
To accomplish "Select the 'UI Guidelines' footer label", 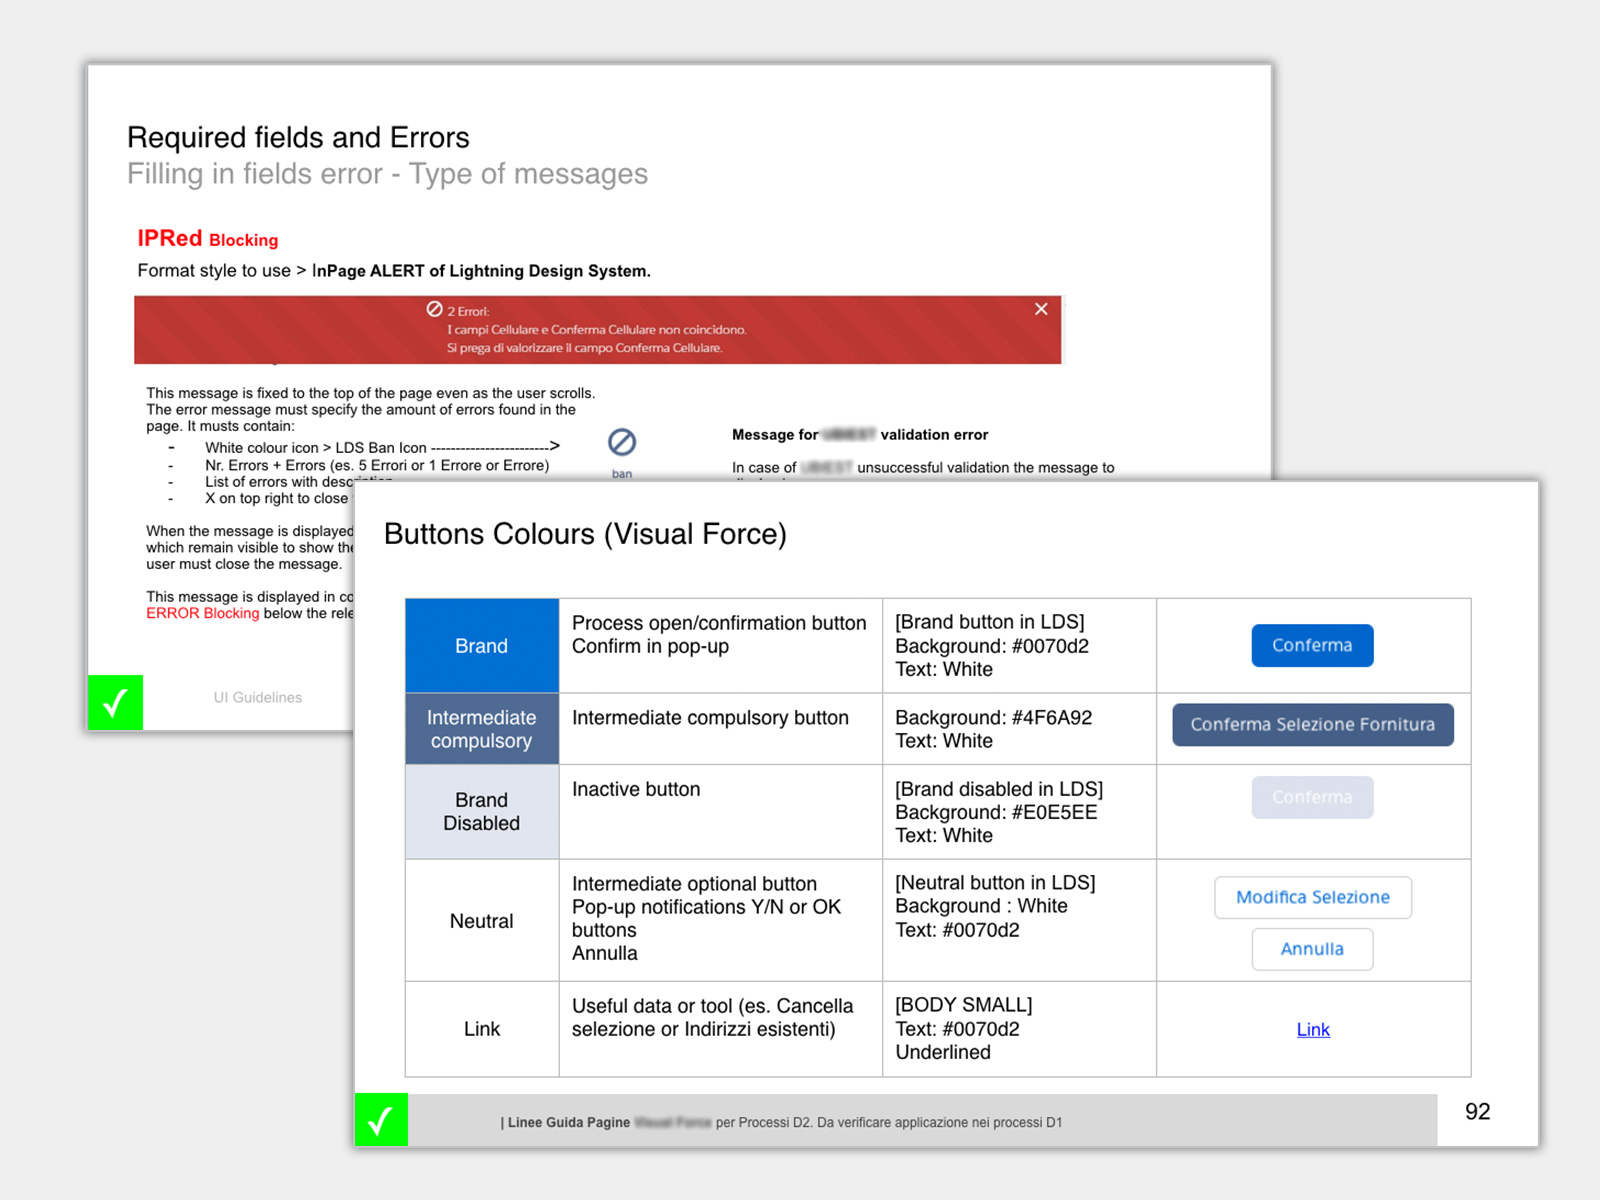I will tap(256, 697).
